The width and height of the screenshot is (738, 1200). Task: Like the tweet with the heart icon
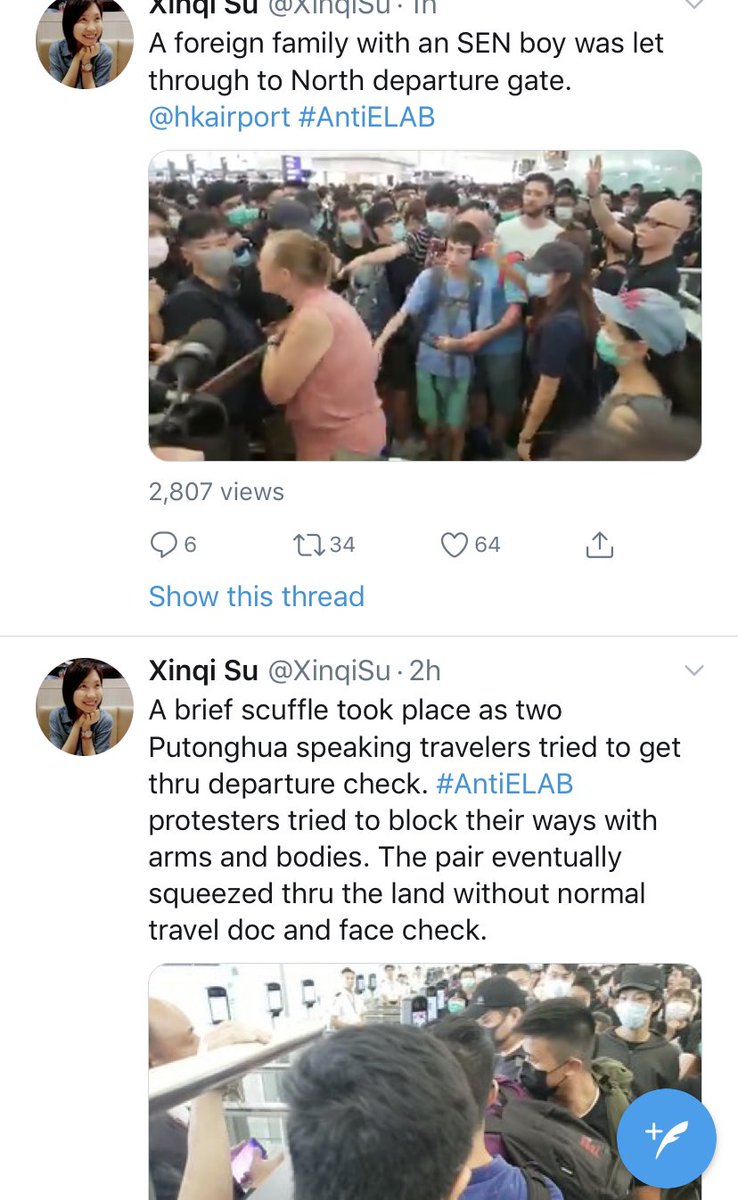click(455, 544)
